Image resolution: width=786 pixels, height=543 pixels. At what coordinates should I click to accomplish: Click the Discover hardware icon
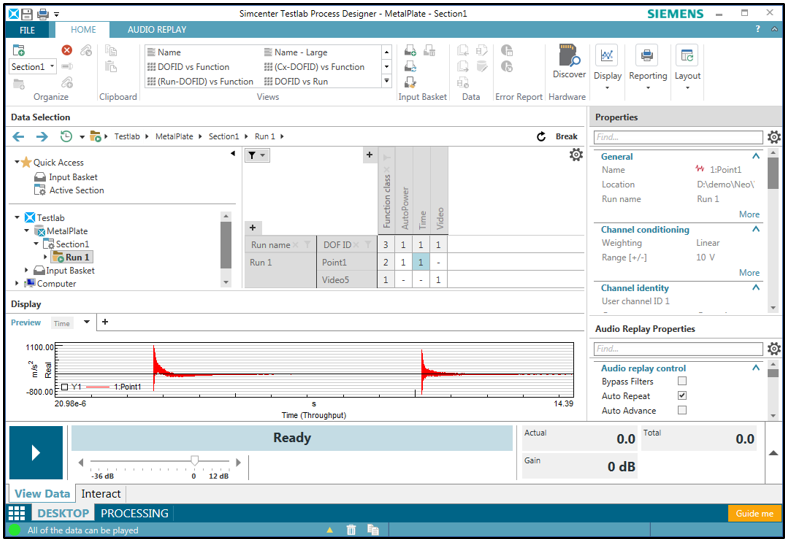(568, 56)
